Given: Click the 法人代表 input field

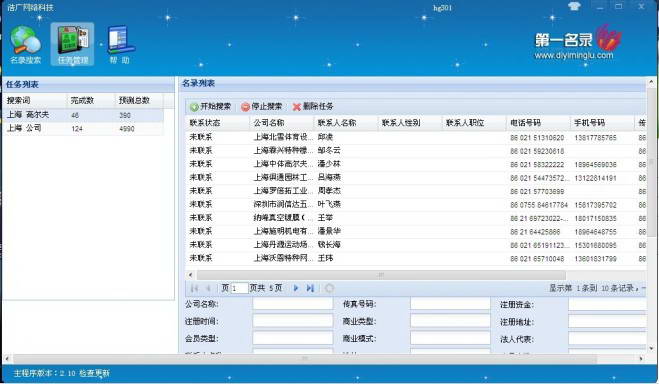Looking at the screenshot, I should point(607,339).
